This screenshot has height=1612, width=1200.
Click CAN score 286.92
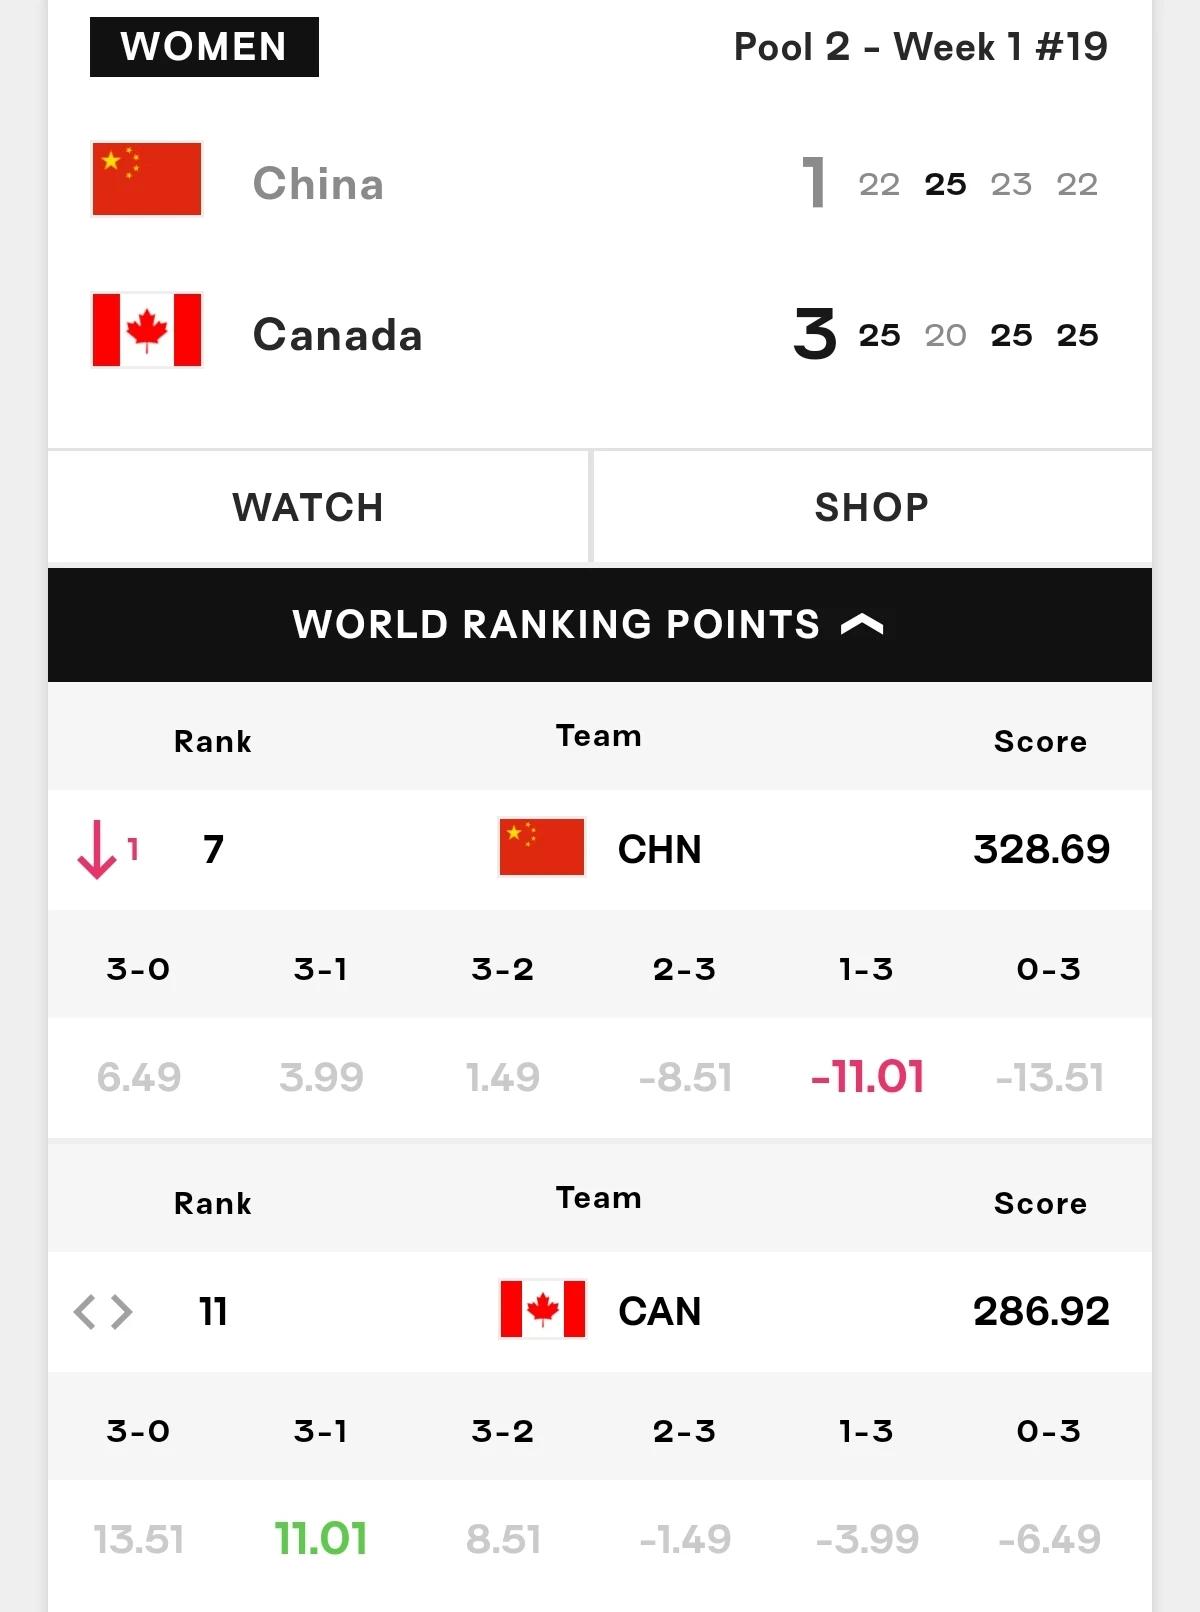click(x=1041, y=1311)
